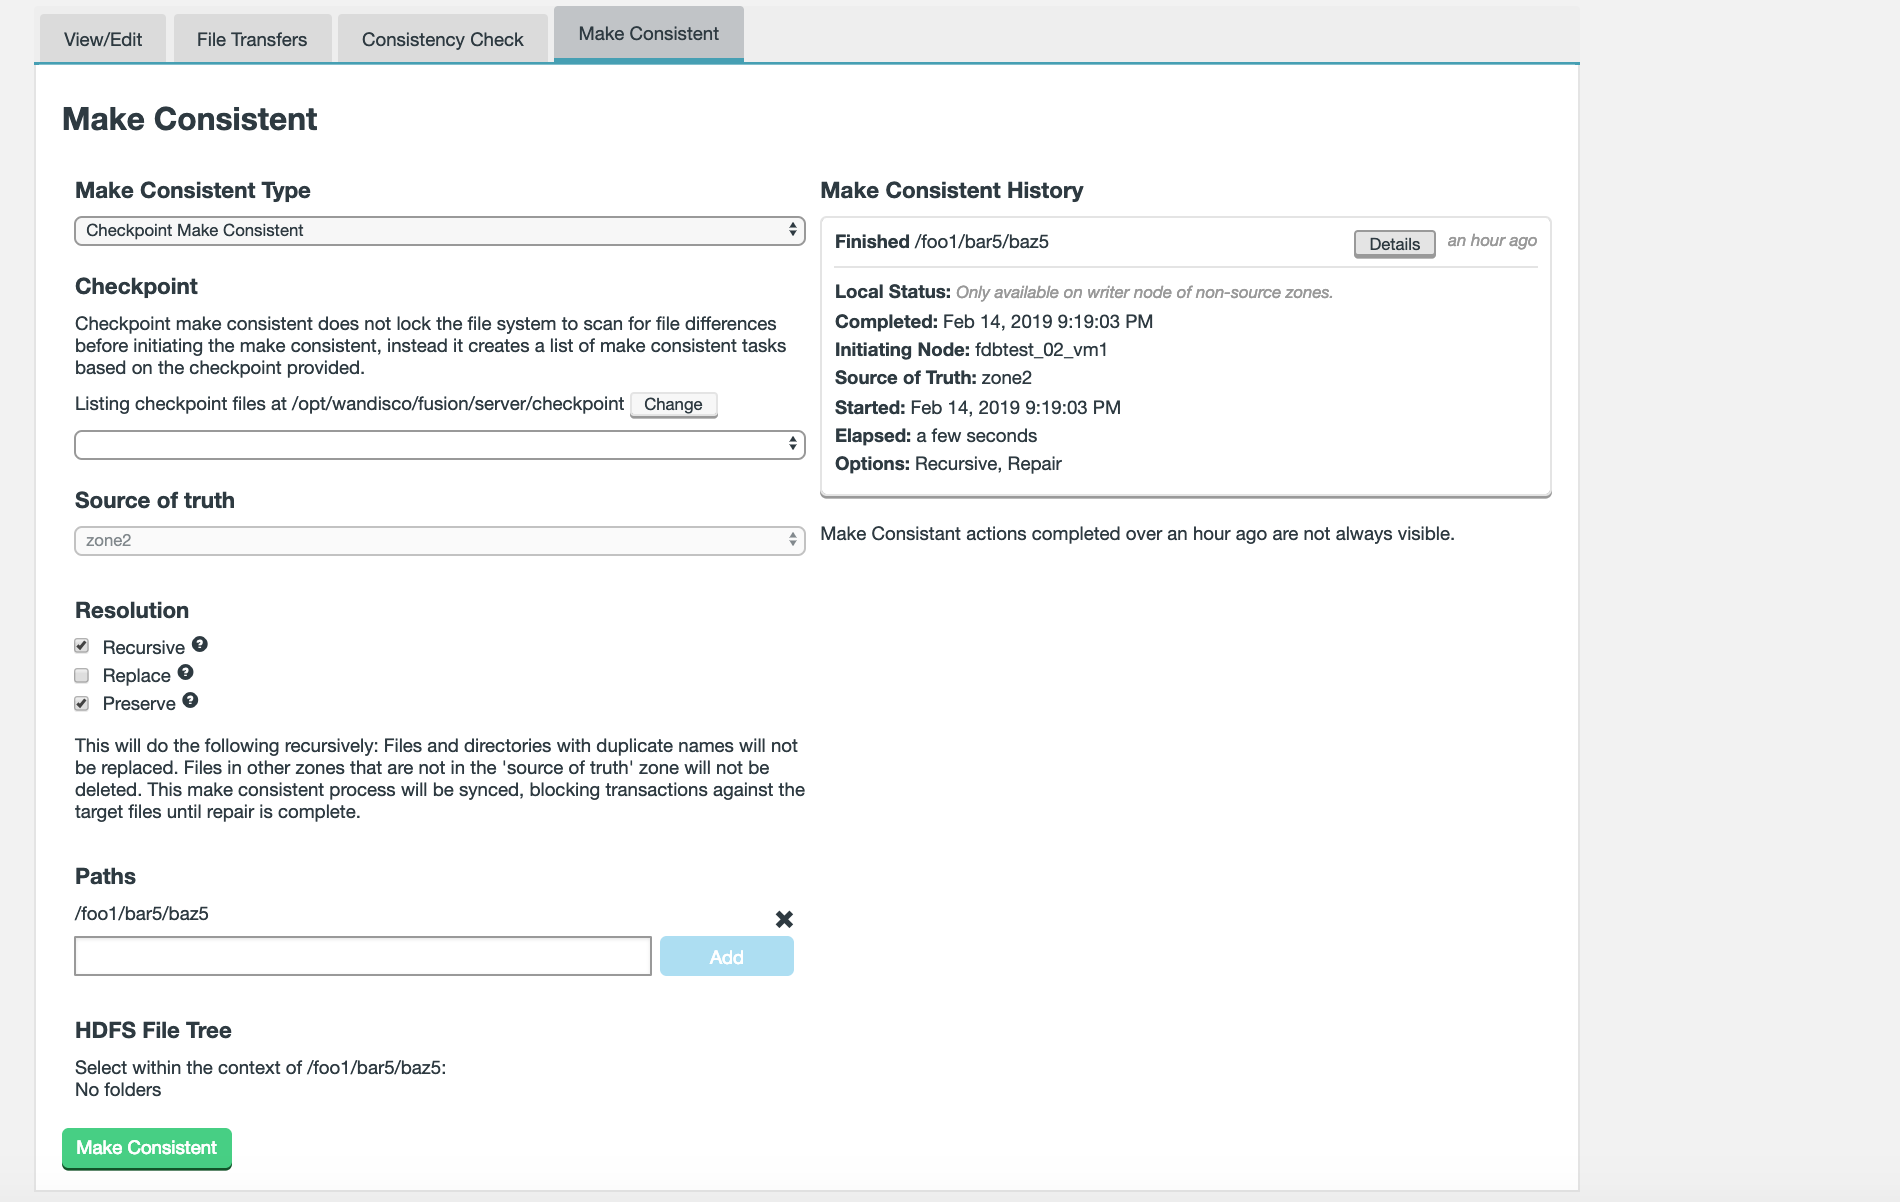The image size is (1900, 1202).
Task: Focus the path text input field
Action: (363, 956)
